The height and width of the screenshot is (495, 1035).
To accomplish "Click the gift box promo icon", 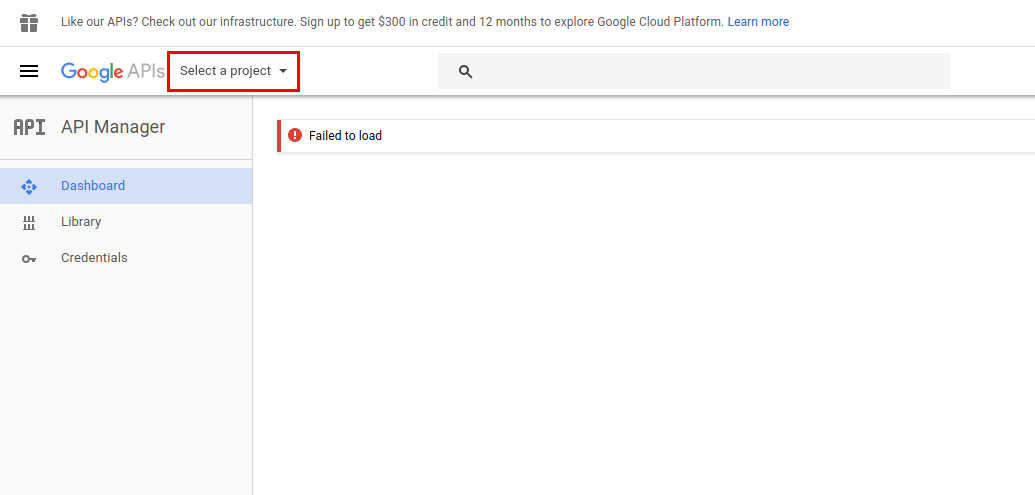I will point(29,22).
